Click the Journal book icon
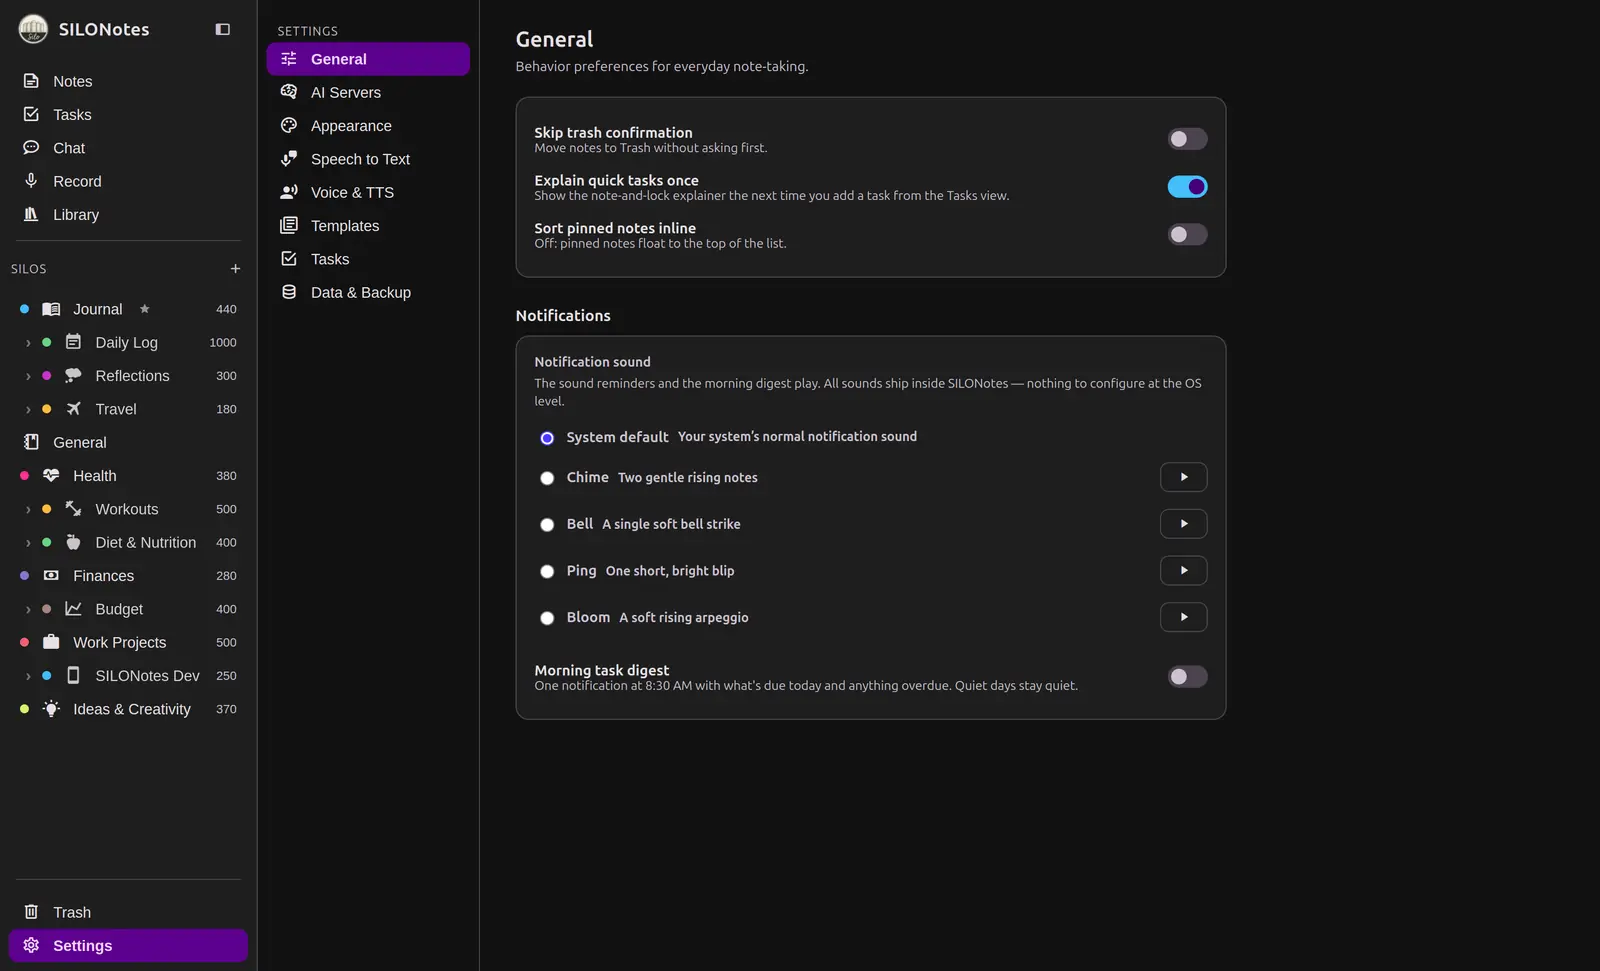1600x971 pixels. click(51, 309)
